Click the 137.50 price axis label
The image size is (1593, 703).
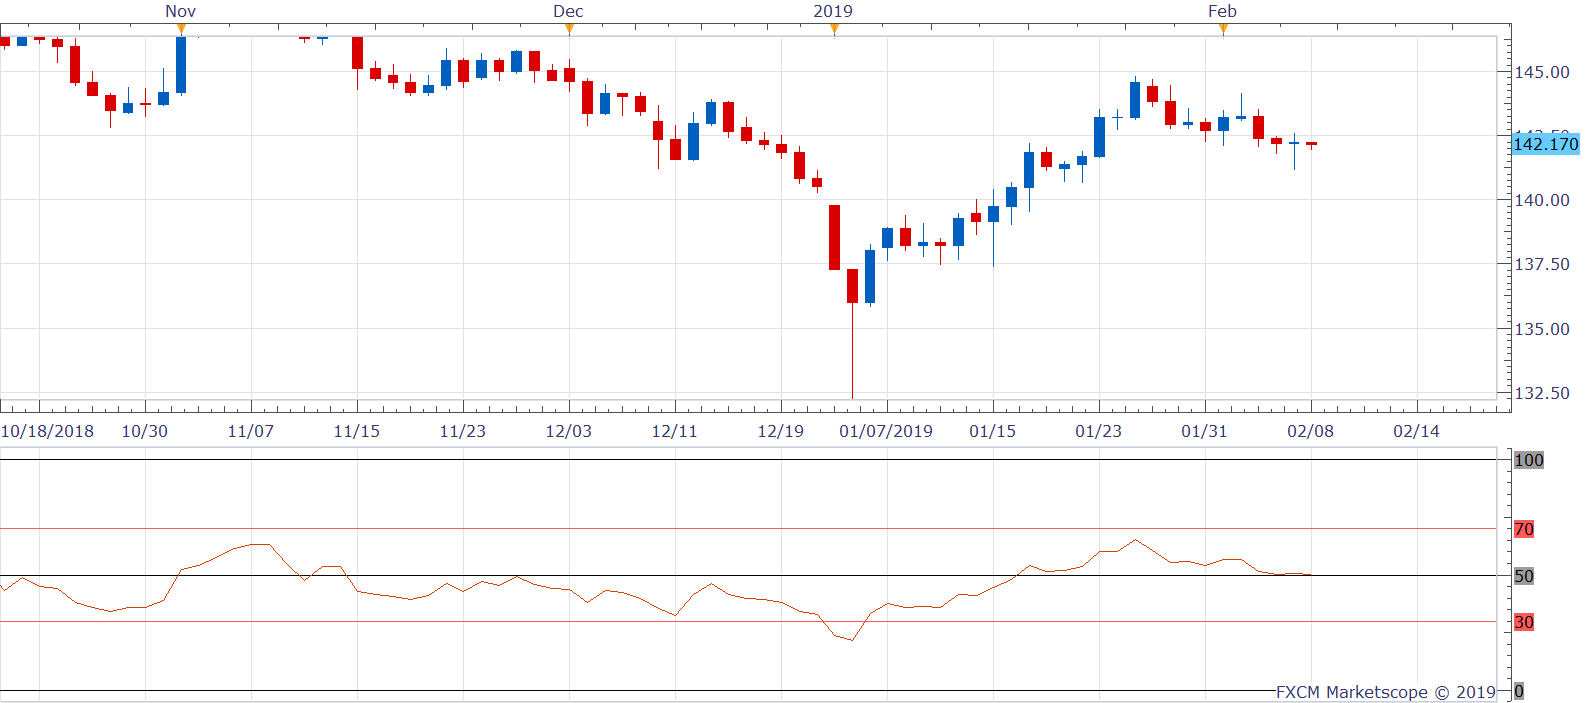click(x=1541, y=264)
